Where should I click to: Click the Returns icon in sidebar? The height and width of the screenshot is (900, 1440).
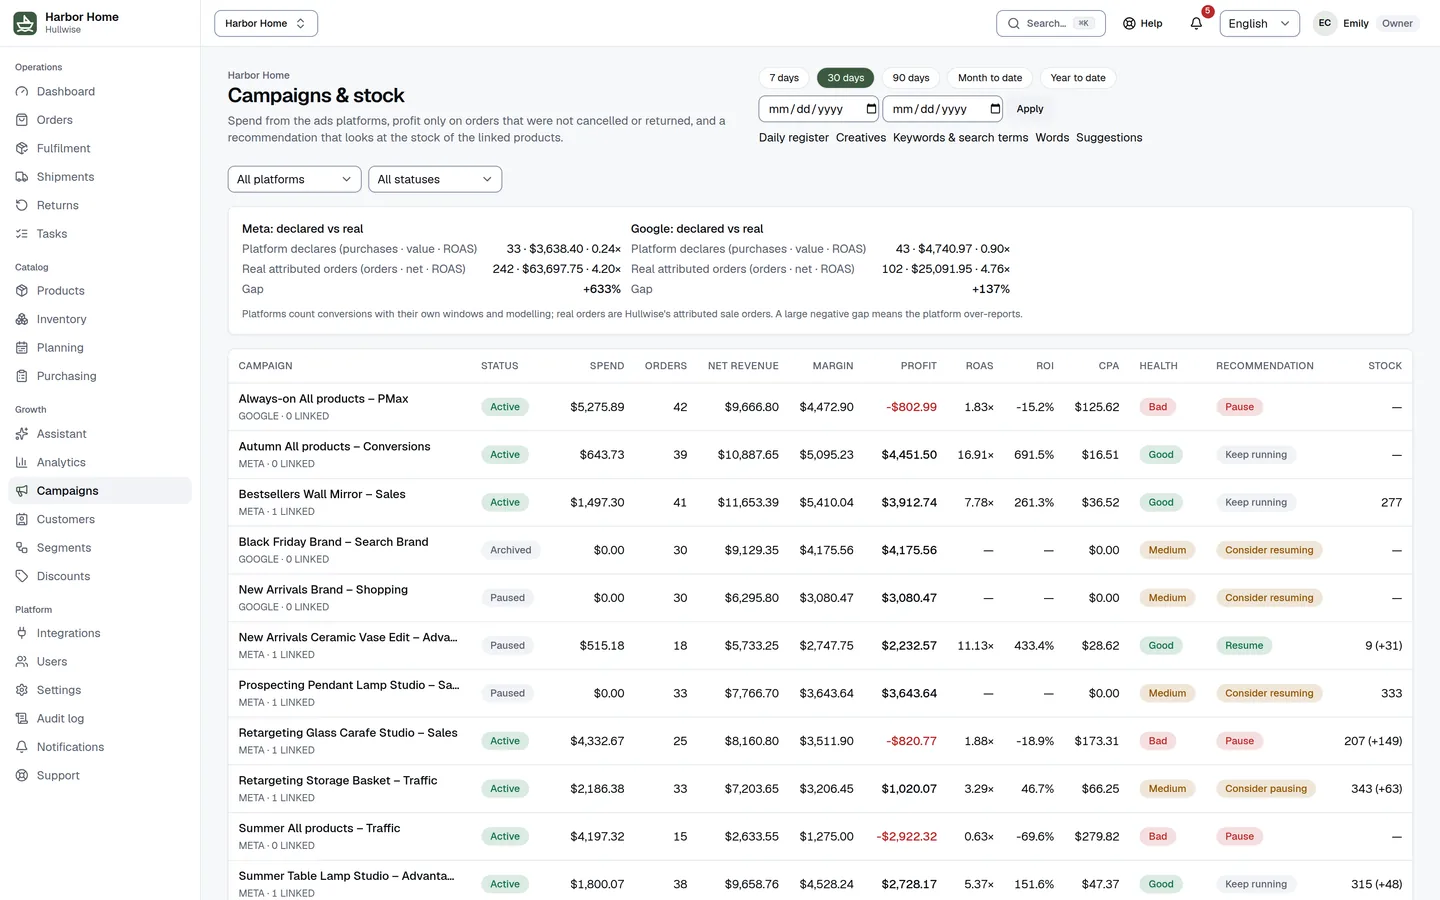tap(22, 206)
